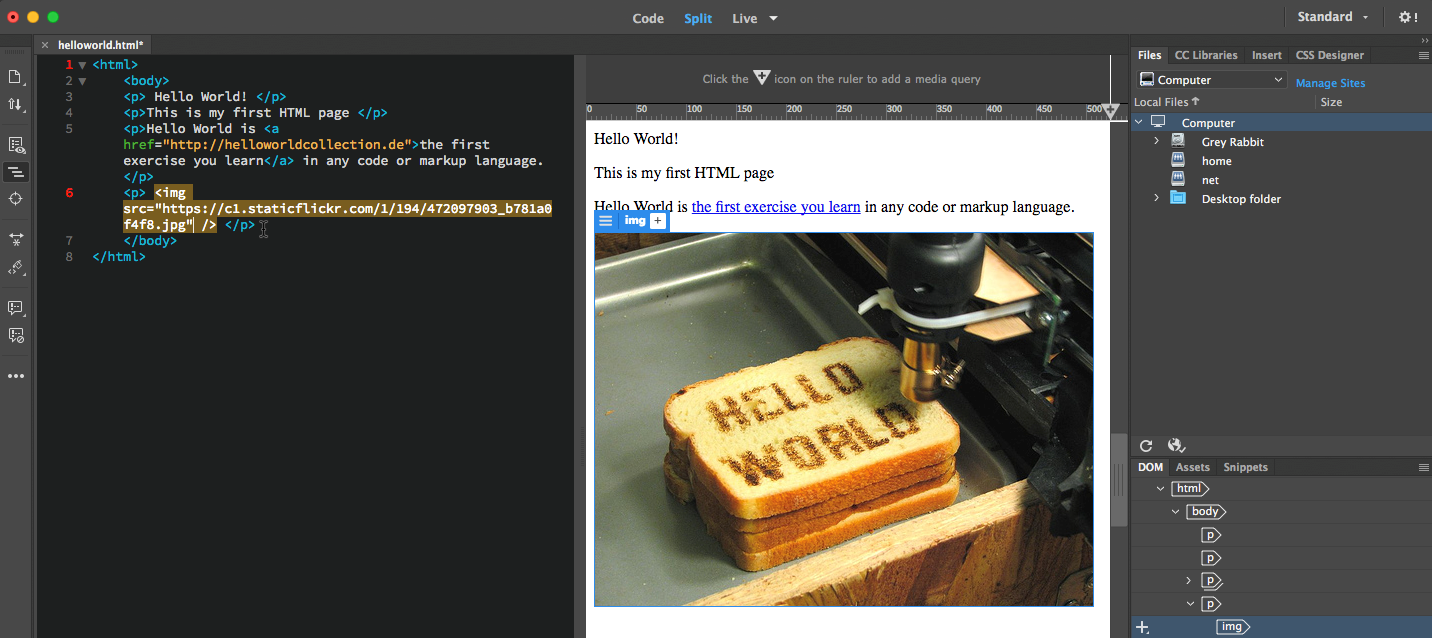Open the Snippets tab
Viewport: 1432px width, 638px height.
point(1245,467)
